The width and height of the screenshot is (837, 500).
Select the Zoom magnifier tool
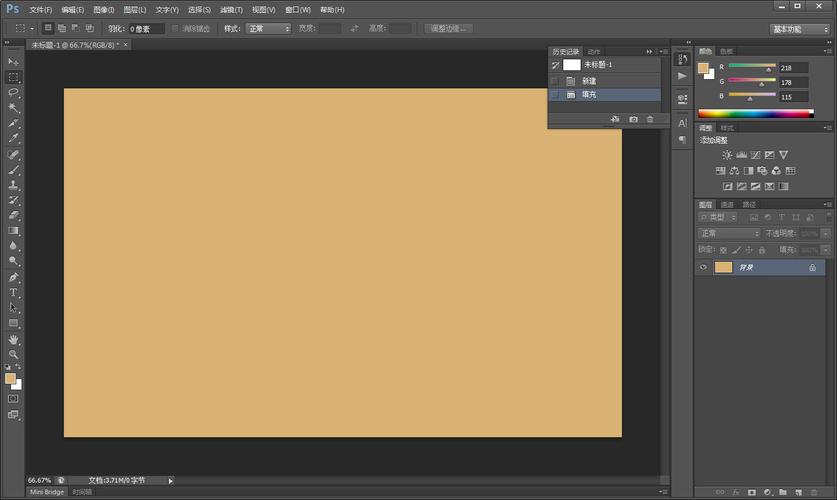click(14, 354)
